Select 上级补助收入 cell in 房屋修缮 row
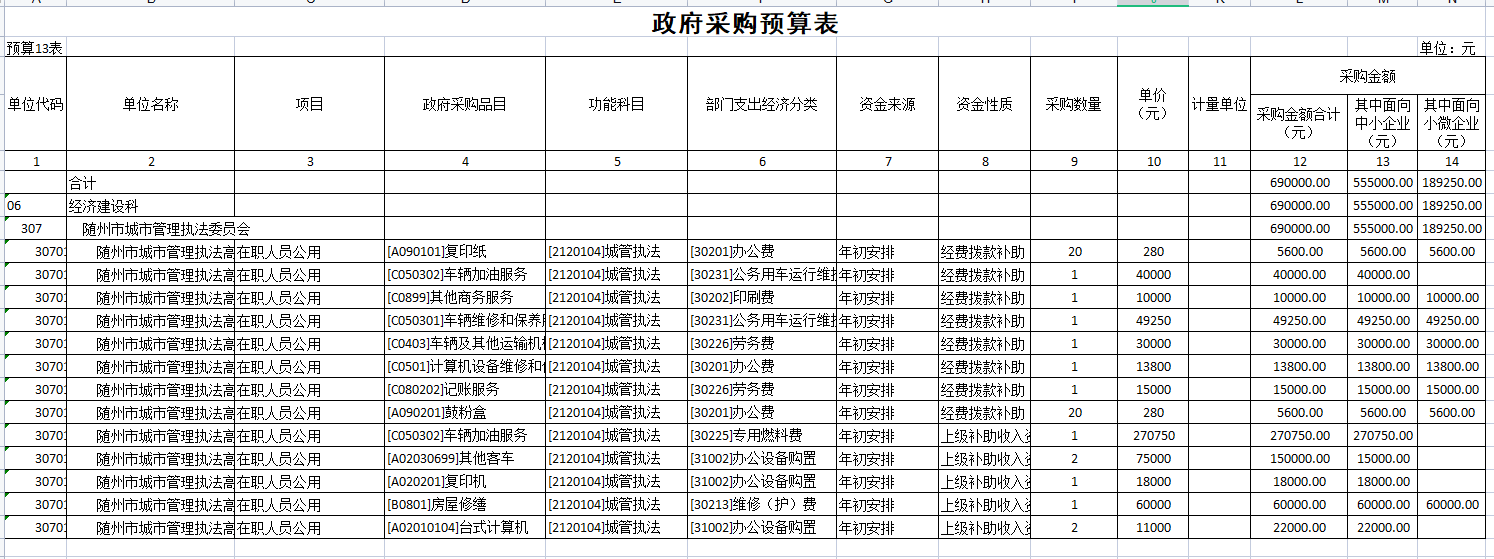The image size is (1494, 559). pyautogui.click(x=984, y=505)
